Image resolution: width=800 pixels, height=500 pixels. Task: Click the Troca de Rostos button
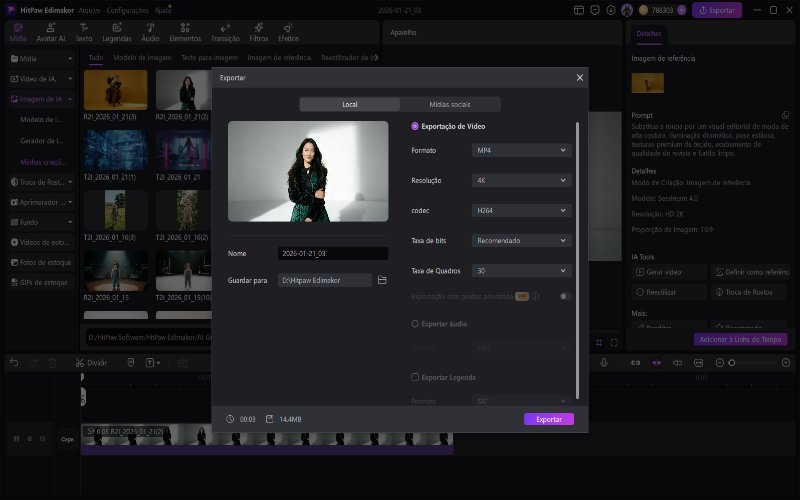[748, 292]
